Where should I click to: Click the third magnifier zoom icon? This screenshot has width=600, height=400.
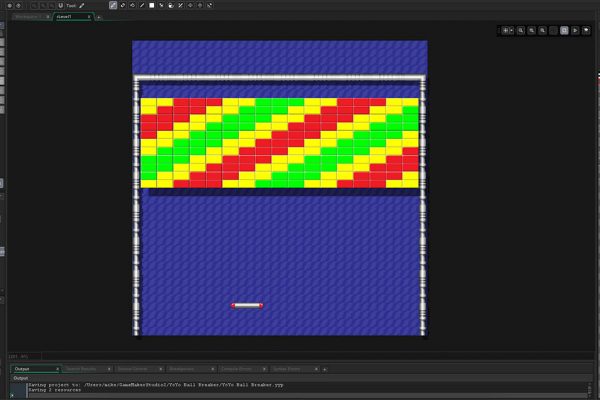tap(542, 31)
